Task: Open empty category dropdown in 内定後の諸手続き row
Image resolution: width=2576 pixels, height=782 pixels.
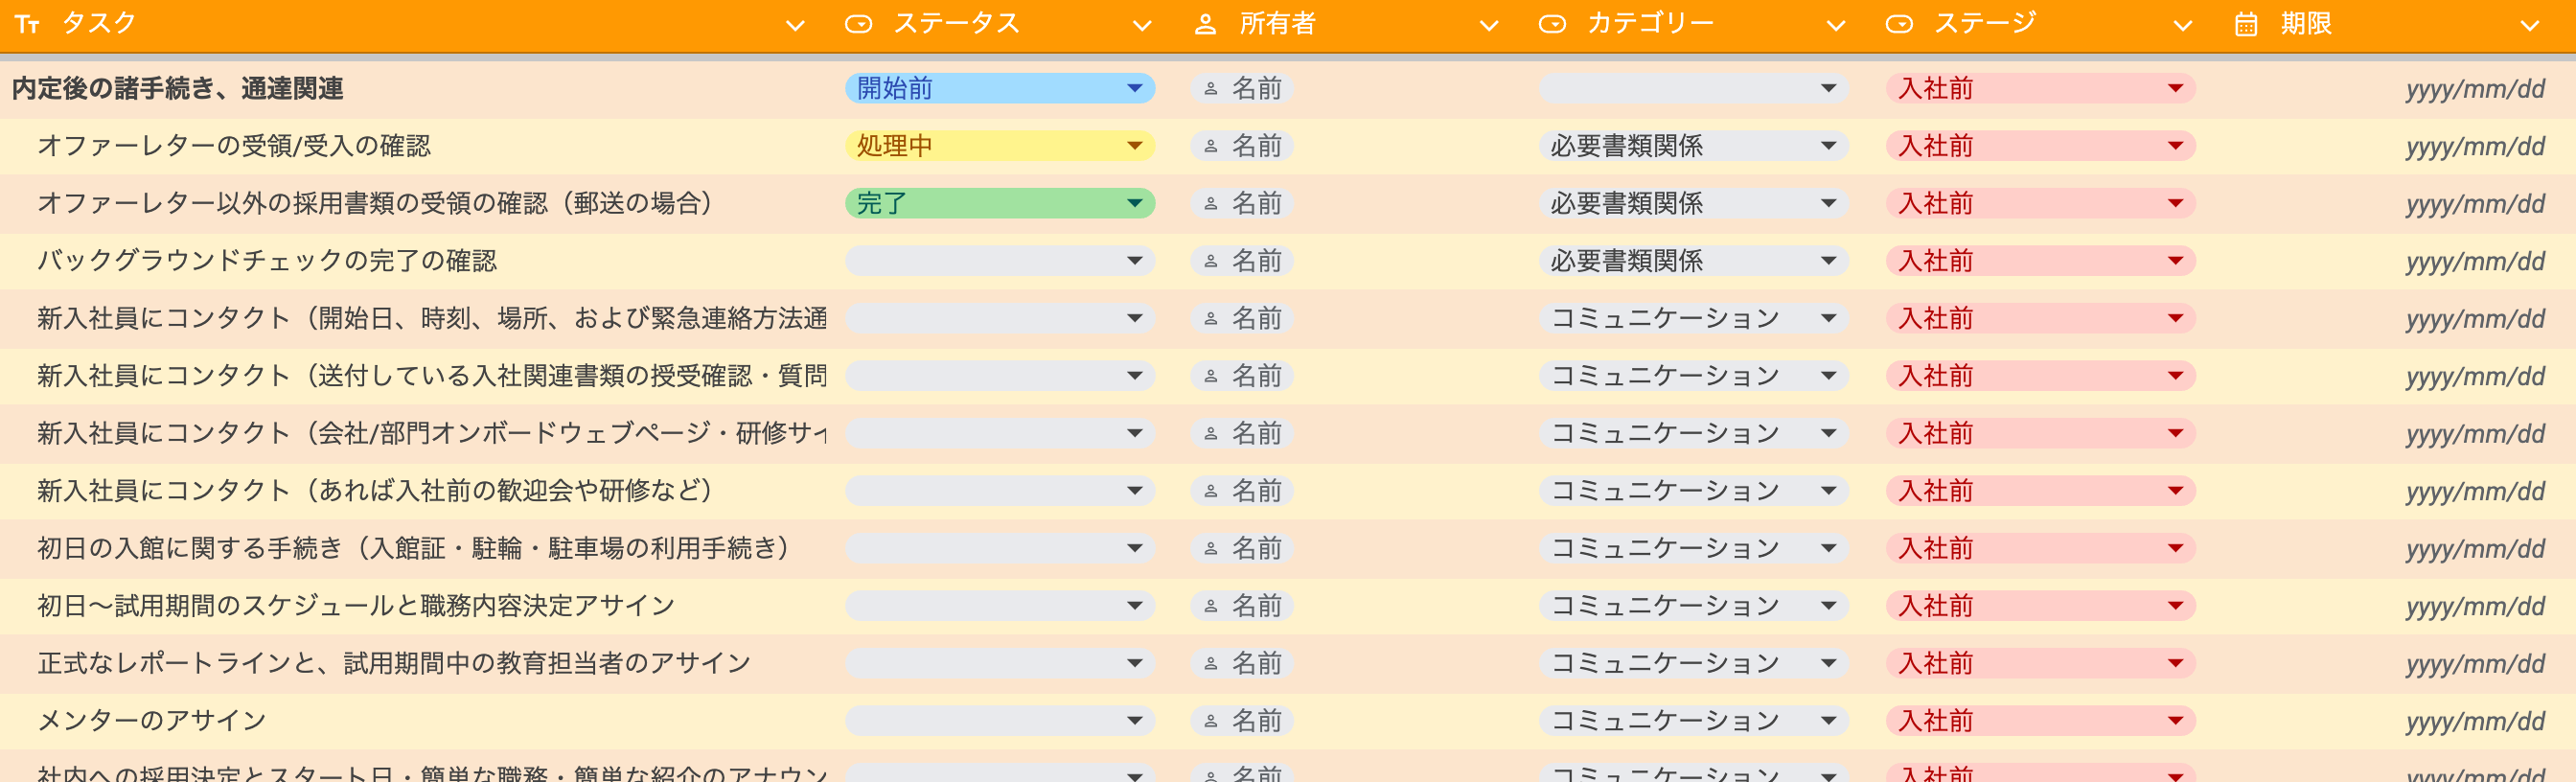Action: [x=1692, y=89]
